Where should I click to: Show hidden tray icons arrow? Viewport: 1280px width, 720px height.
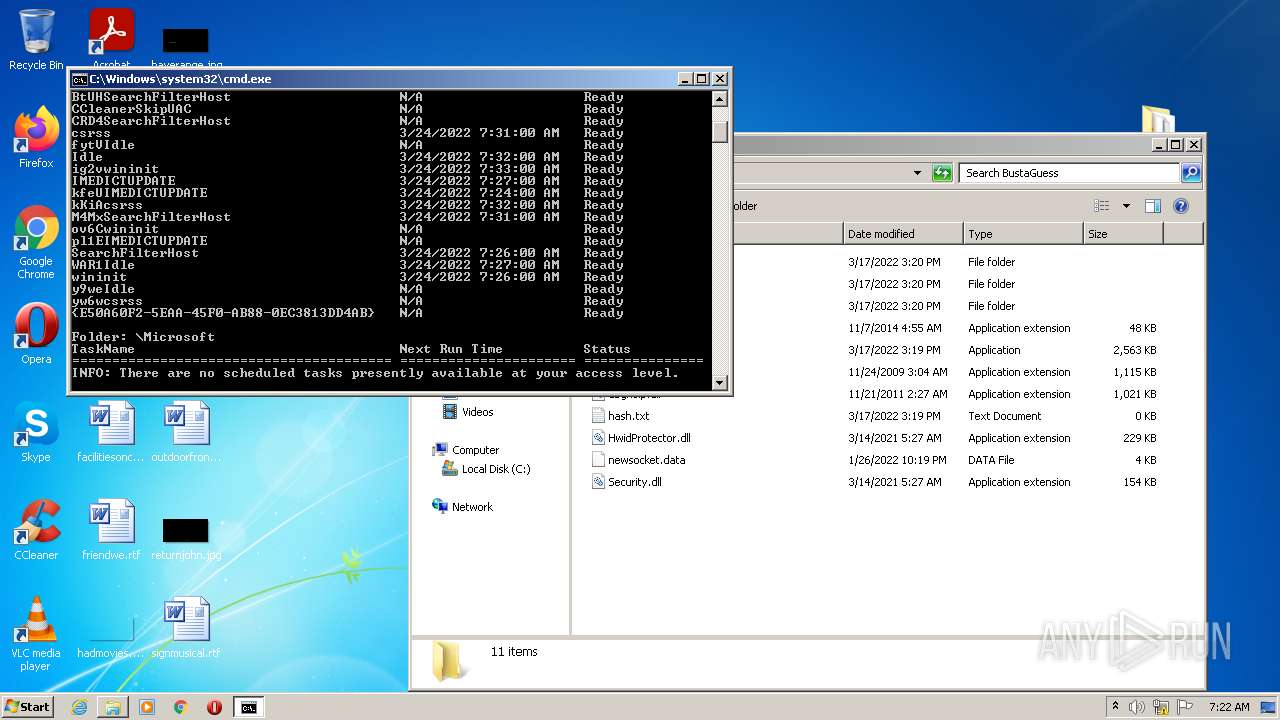(1115, 707)
